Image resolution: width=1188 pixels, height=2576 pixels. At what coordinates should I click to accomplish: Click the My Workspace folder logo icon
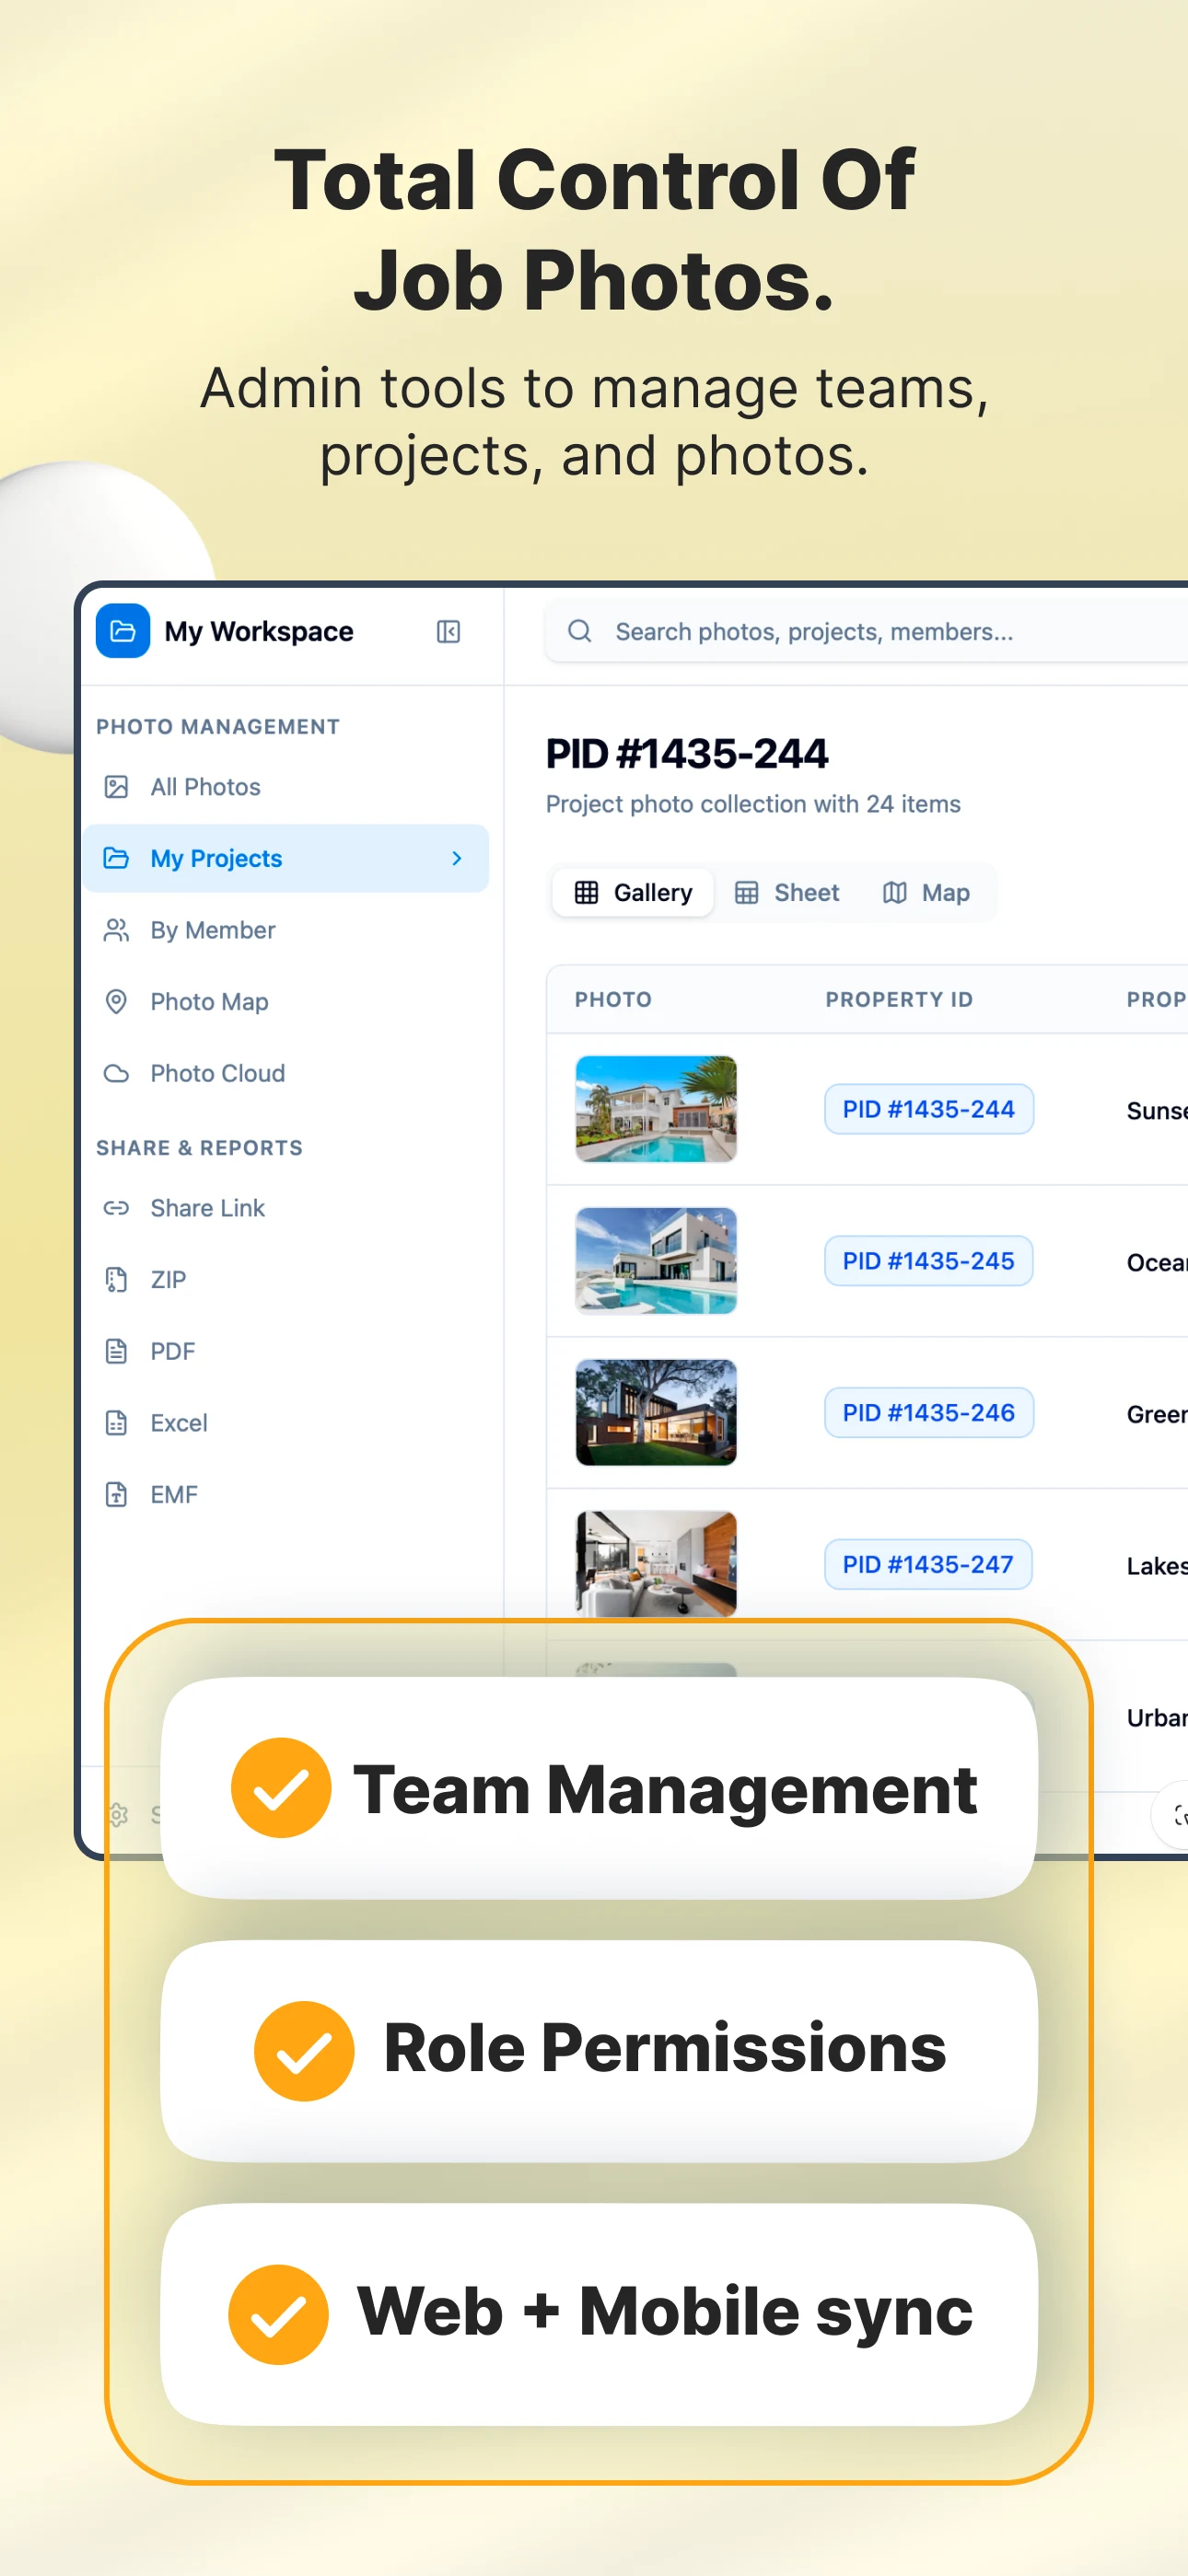coord(123,631)
